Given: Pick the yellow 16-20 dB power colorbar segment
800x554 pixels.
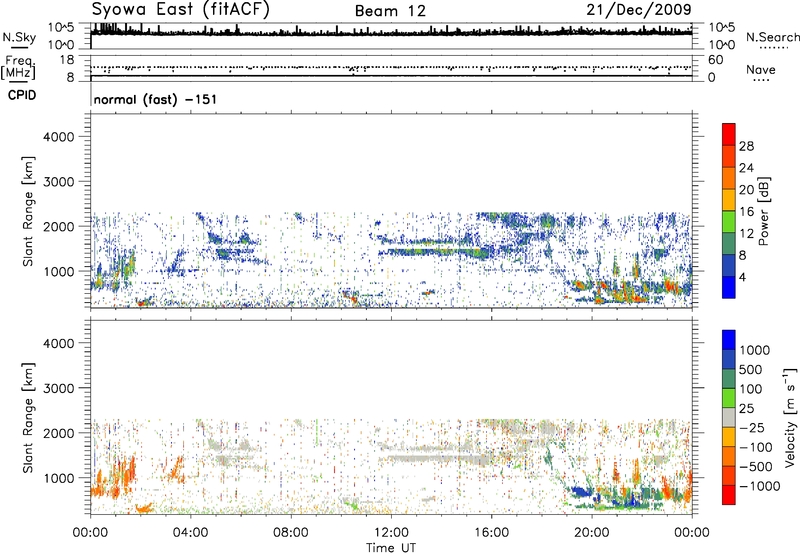Looking at the screenshot, I should pyautogui.click(x=729, y=200).
